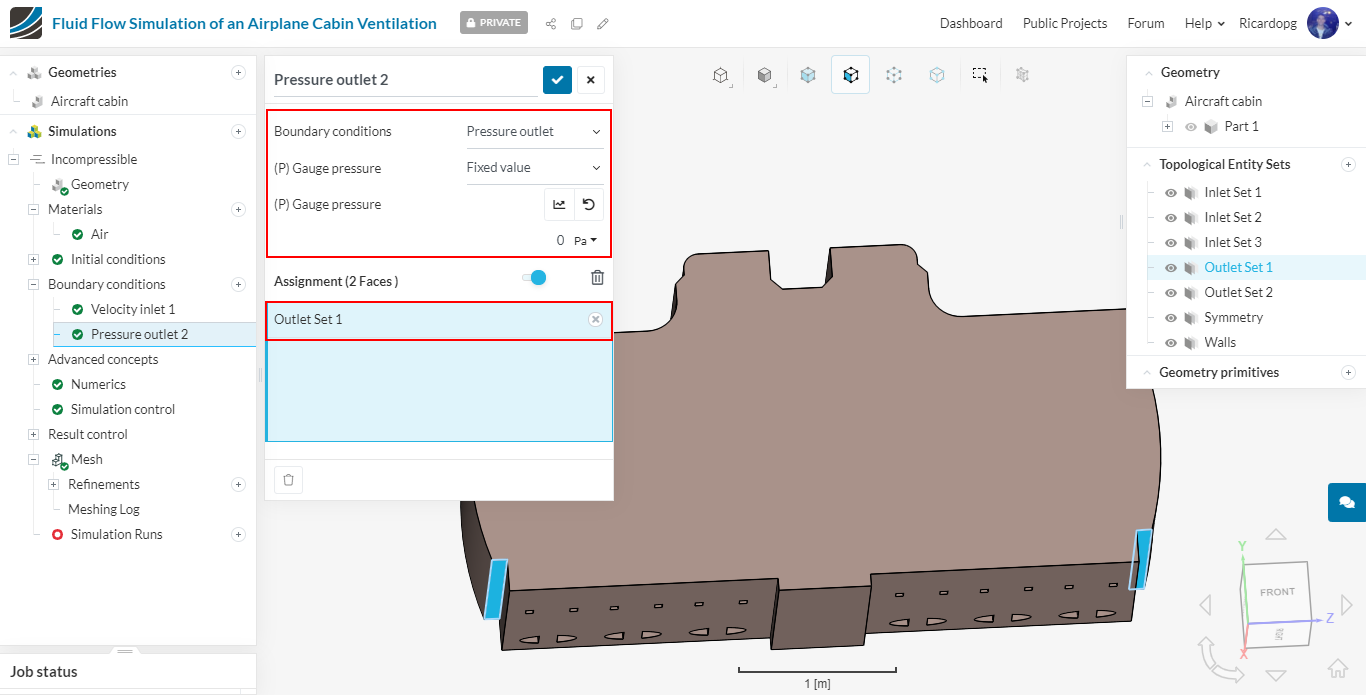Screen dimensions: 1366x695
Task: Expand the Result control tree node
Action: [x=34, y=435]
